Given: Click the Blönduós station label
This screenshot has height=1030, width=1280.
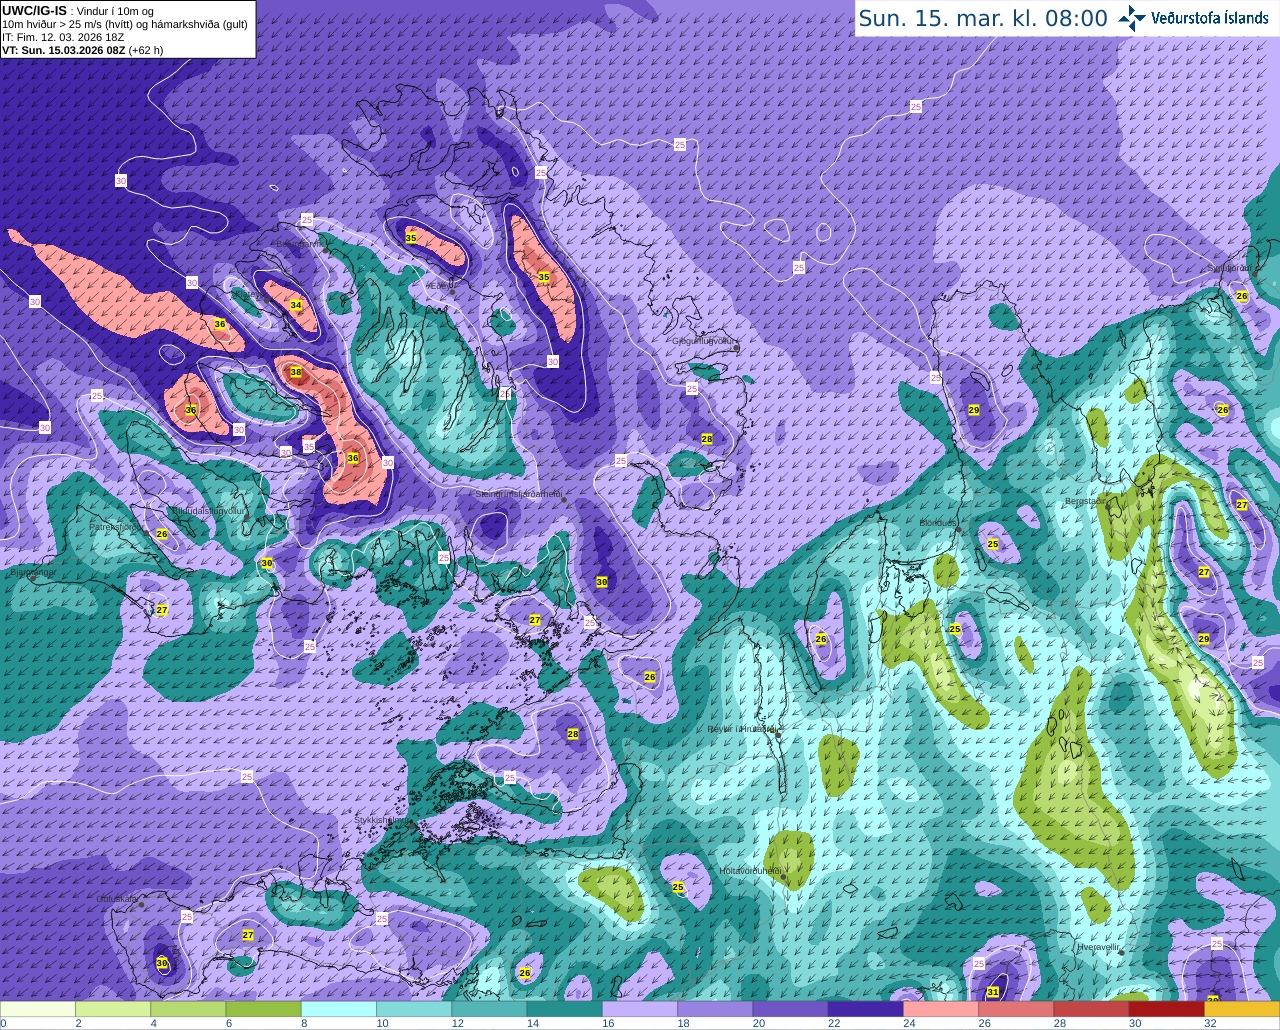Looking at the screenshot, I should (x=938, y=522).
